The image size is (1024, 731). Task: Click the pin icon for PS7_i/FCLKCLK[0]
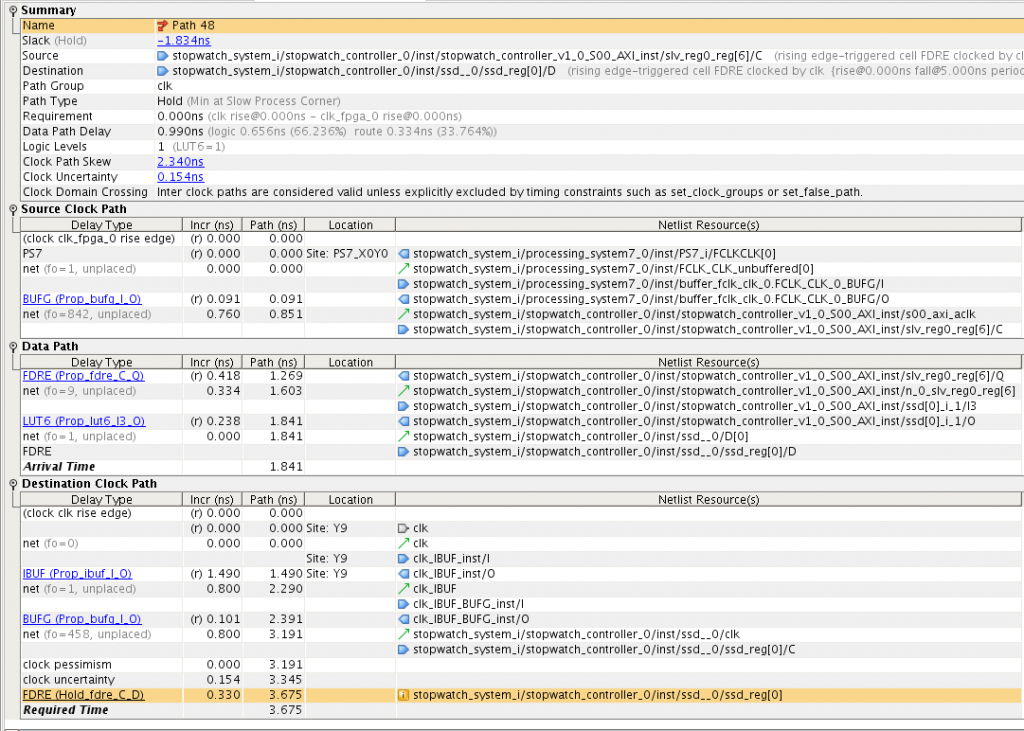404,255
